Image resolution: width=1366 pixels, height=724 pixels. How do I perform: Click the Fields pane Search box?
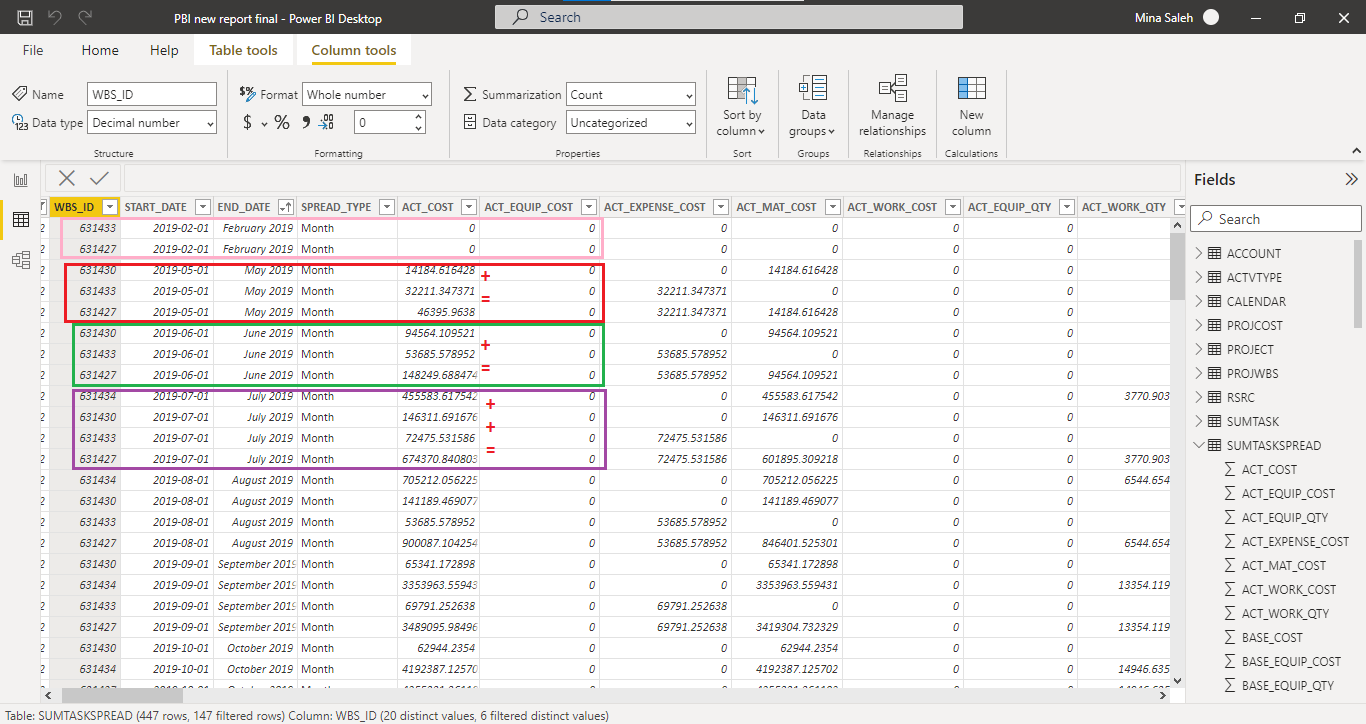(1276, 218)
